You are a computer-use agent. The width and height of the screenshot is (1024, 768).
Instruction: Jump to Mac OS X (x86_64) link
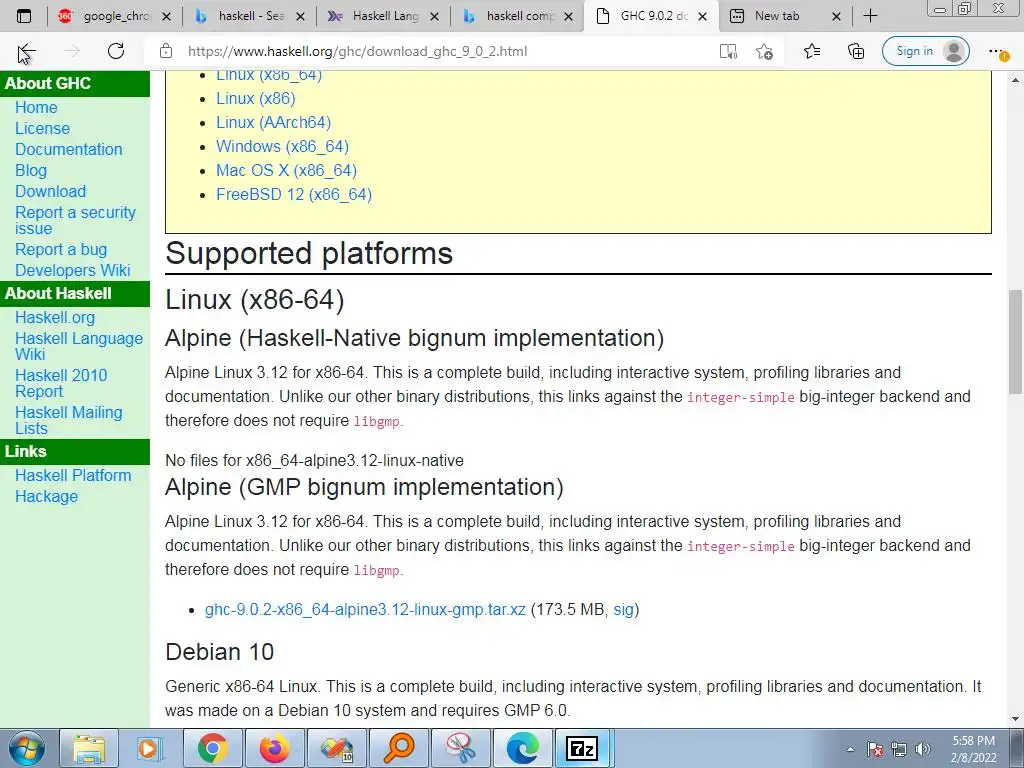(x=287, y=170)
